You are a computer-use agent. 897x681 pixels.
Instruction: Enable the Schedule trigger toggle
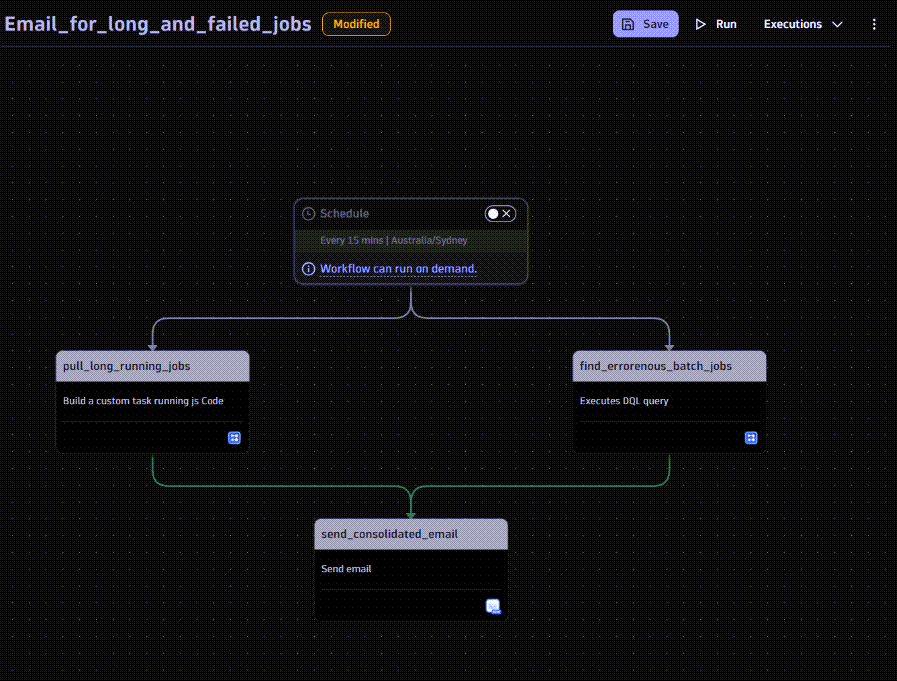point(492,213)
